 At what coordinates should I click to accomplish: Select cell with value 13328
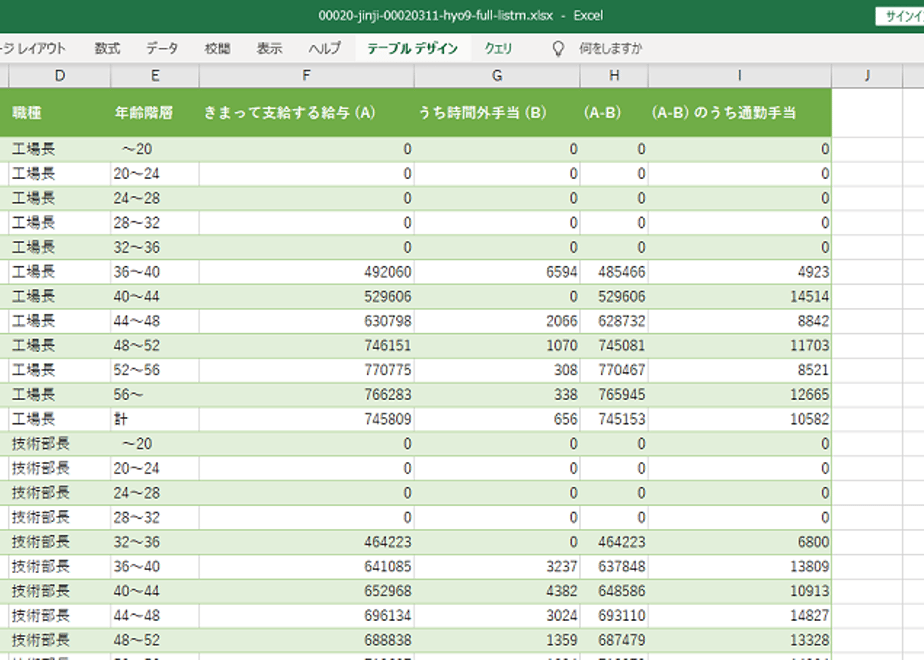tap(740, 640)
